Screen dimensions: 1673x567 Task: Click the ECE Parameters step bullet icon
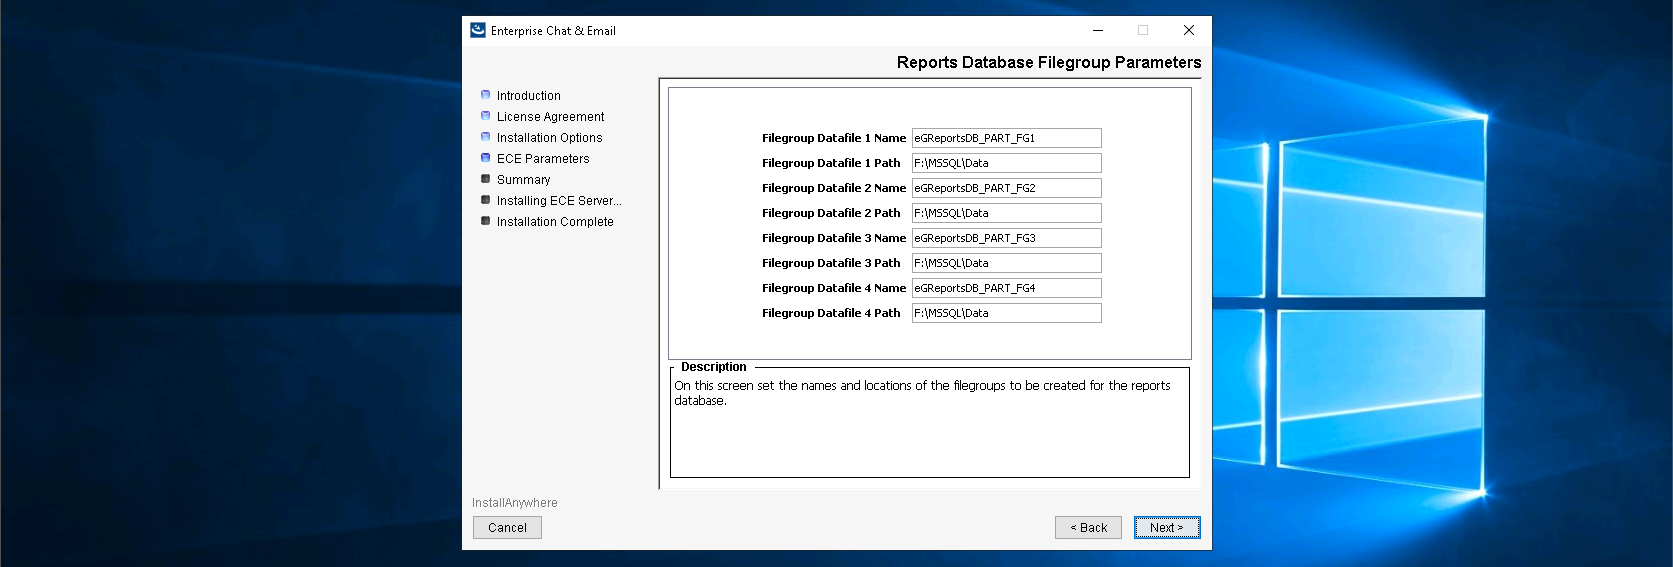(x=486, y=158)
